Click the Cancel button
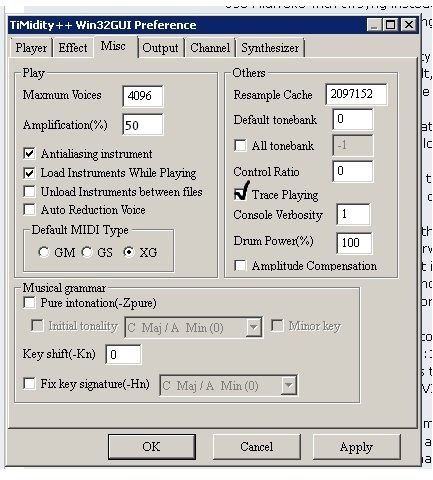 [x=257, y=447]
